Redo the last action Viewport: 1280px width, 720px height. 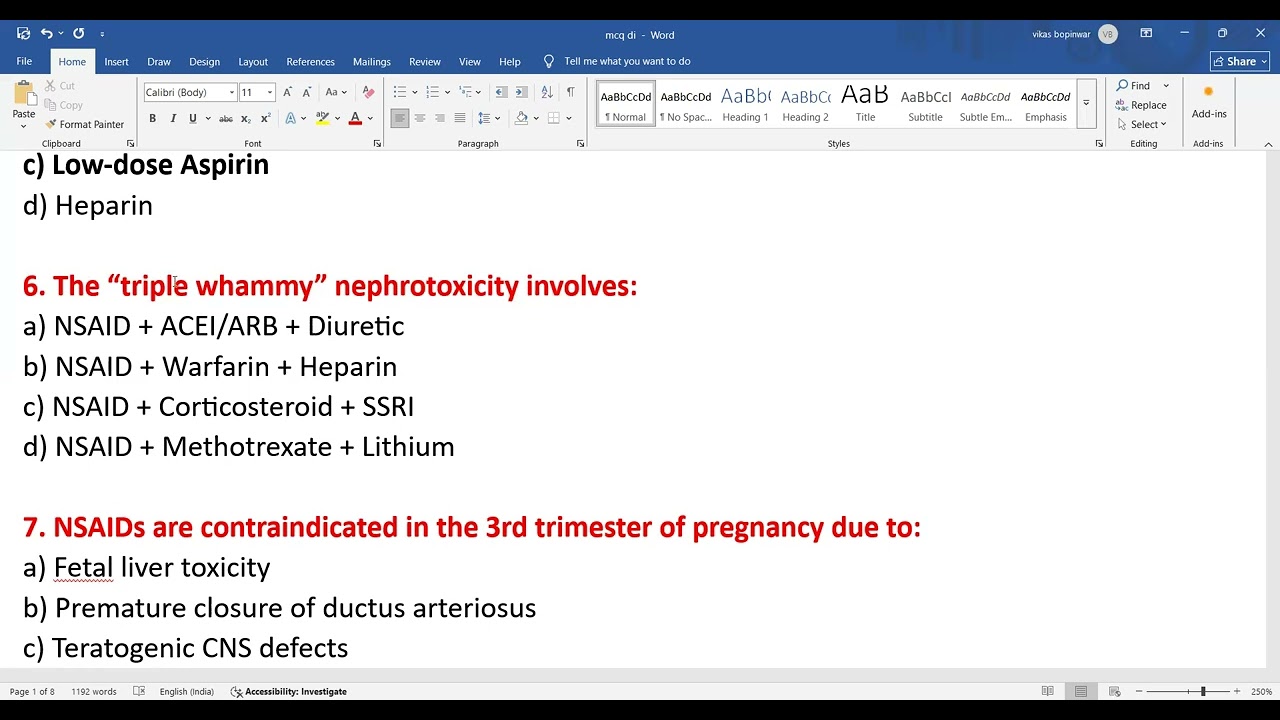79,33
